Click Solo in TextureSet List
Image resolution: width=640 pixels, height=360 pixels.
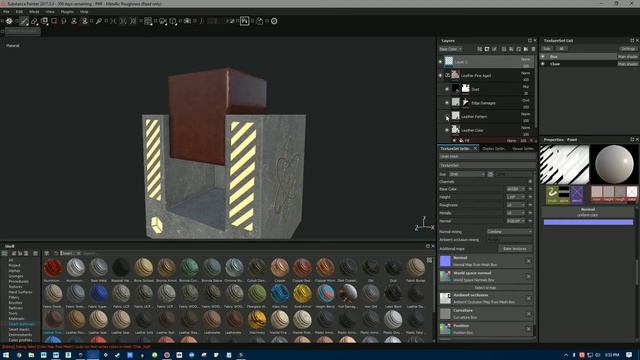click(547, 49)
